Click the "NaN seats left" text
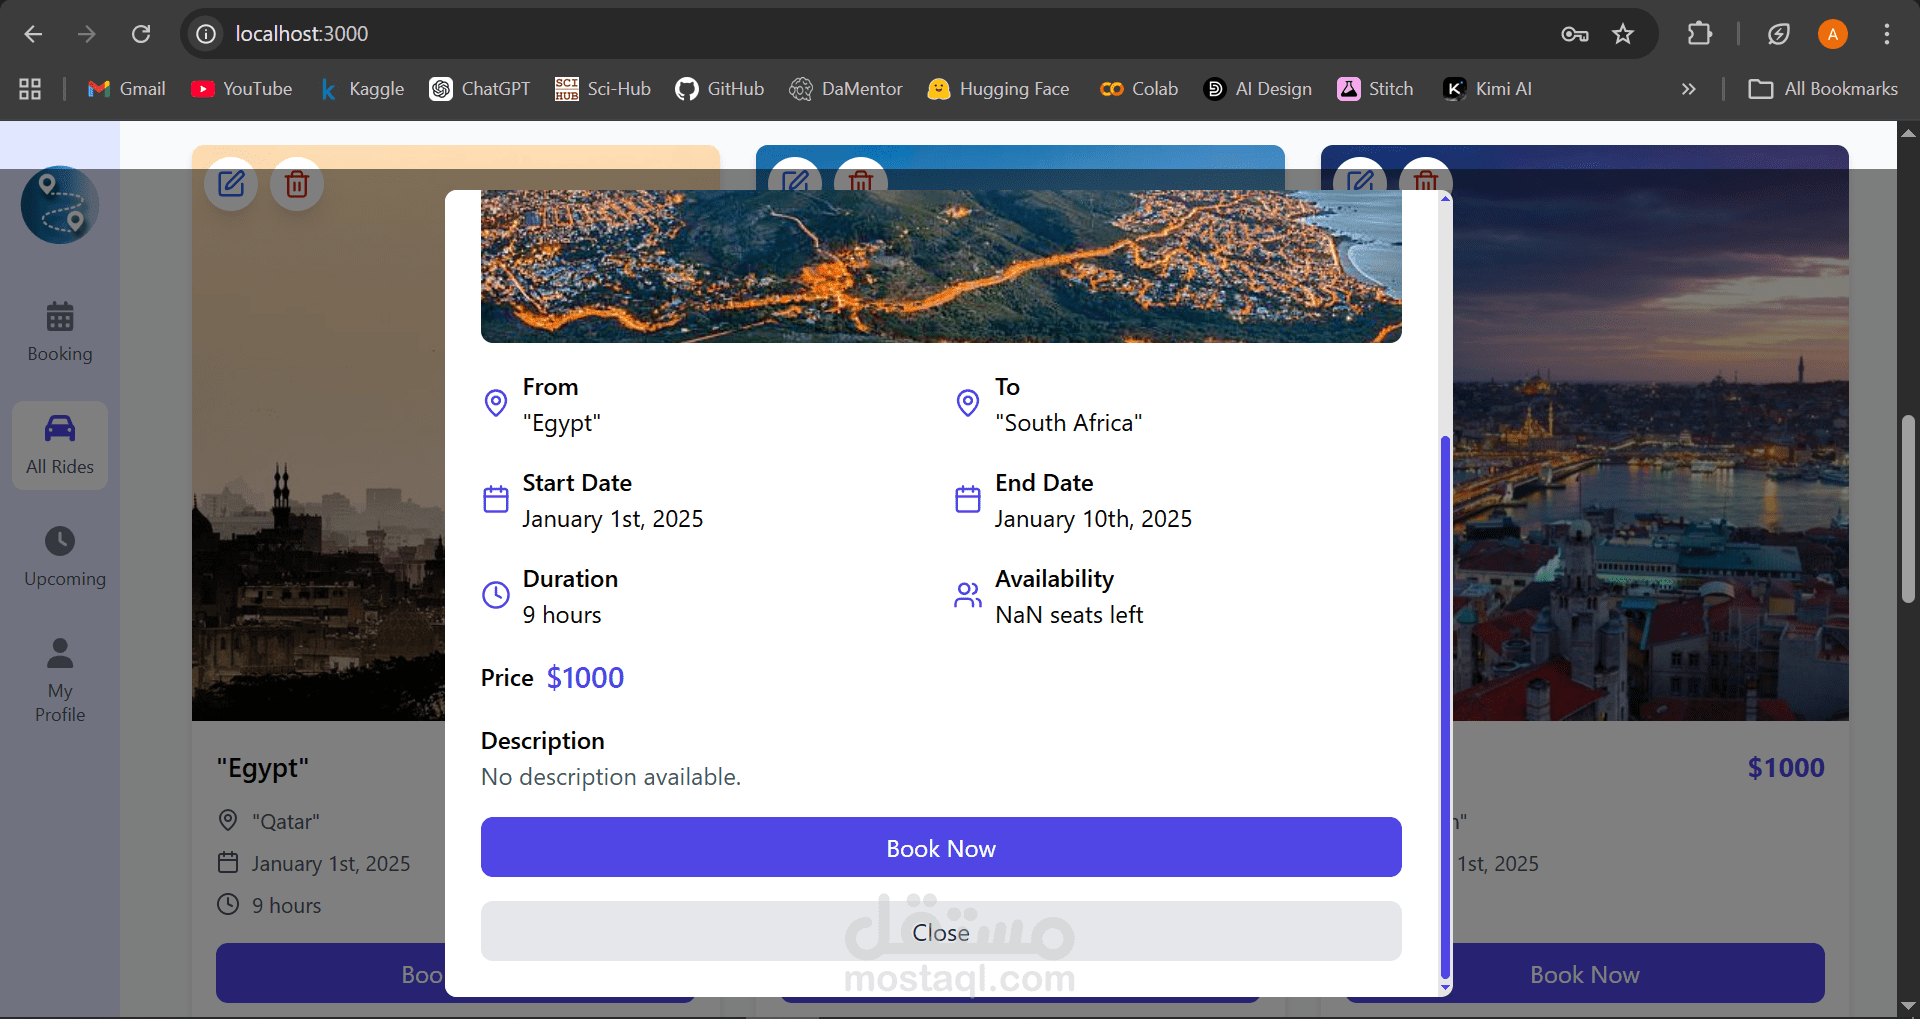Image resolution: width=1920 pixels, height=1019 pixels. click(1069, 615)
